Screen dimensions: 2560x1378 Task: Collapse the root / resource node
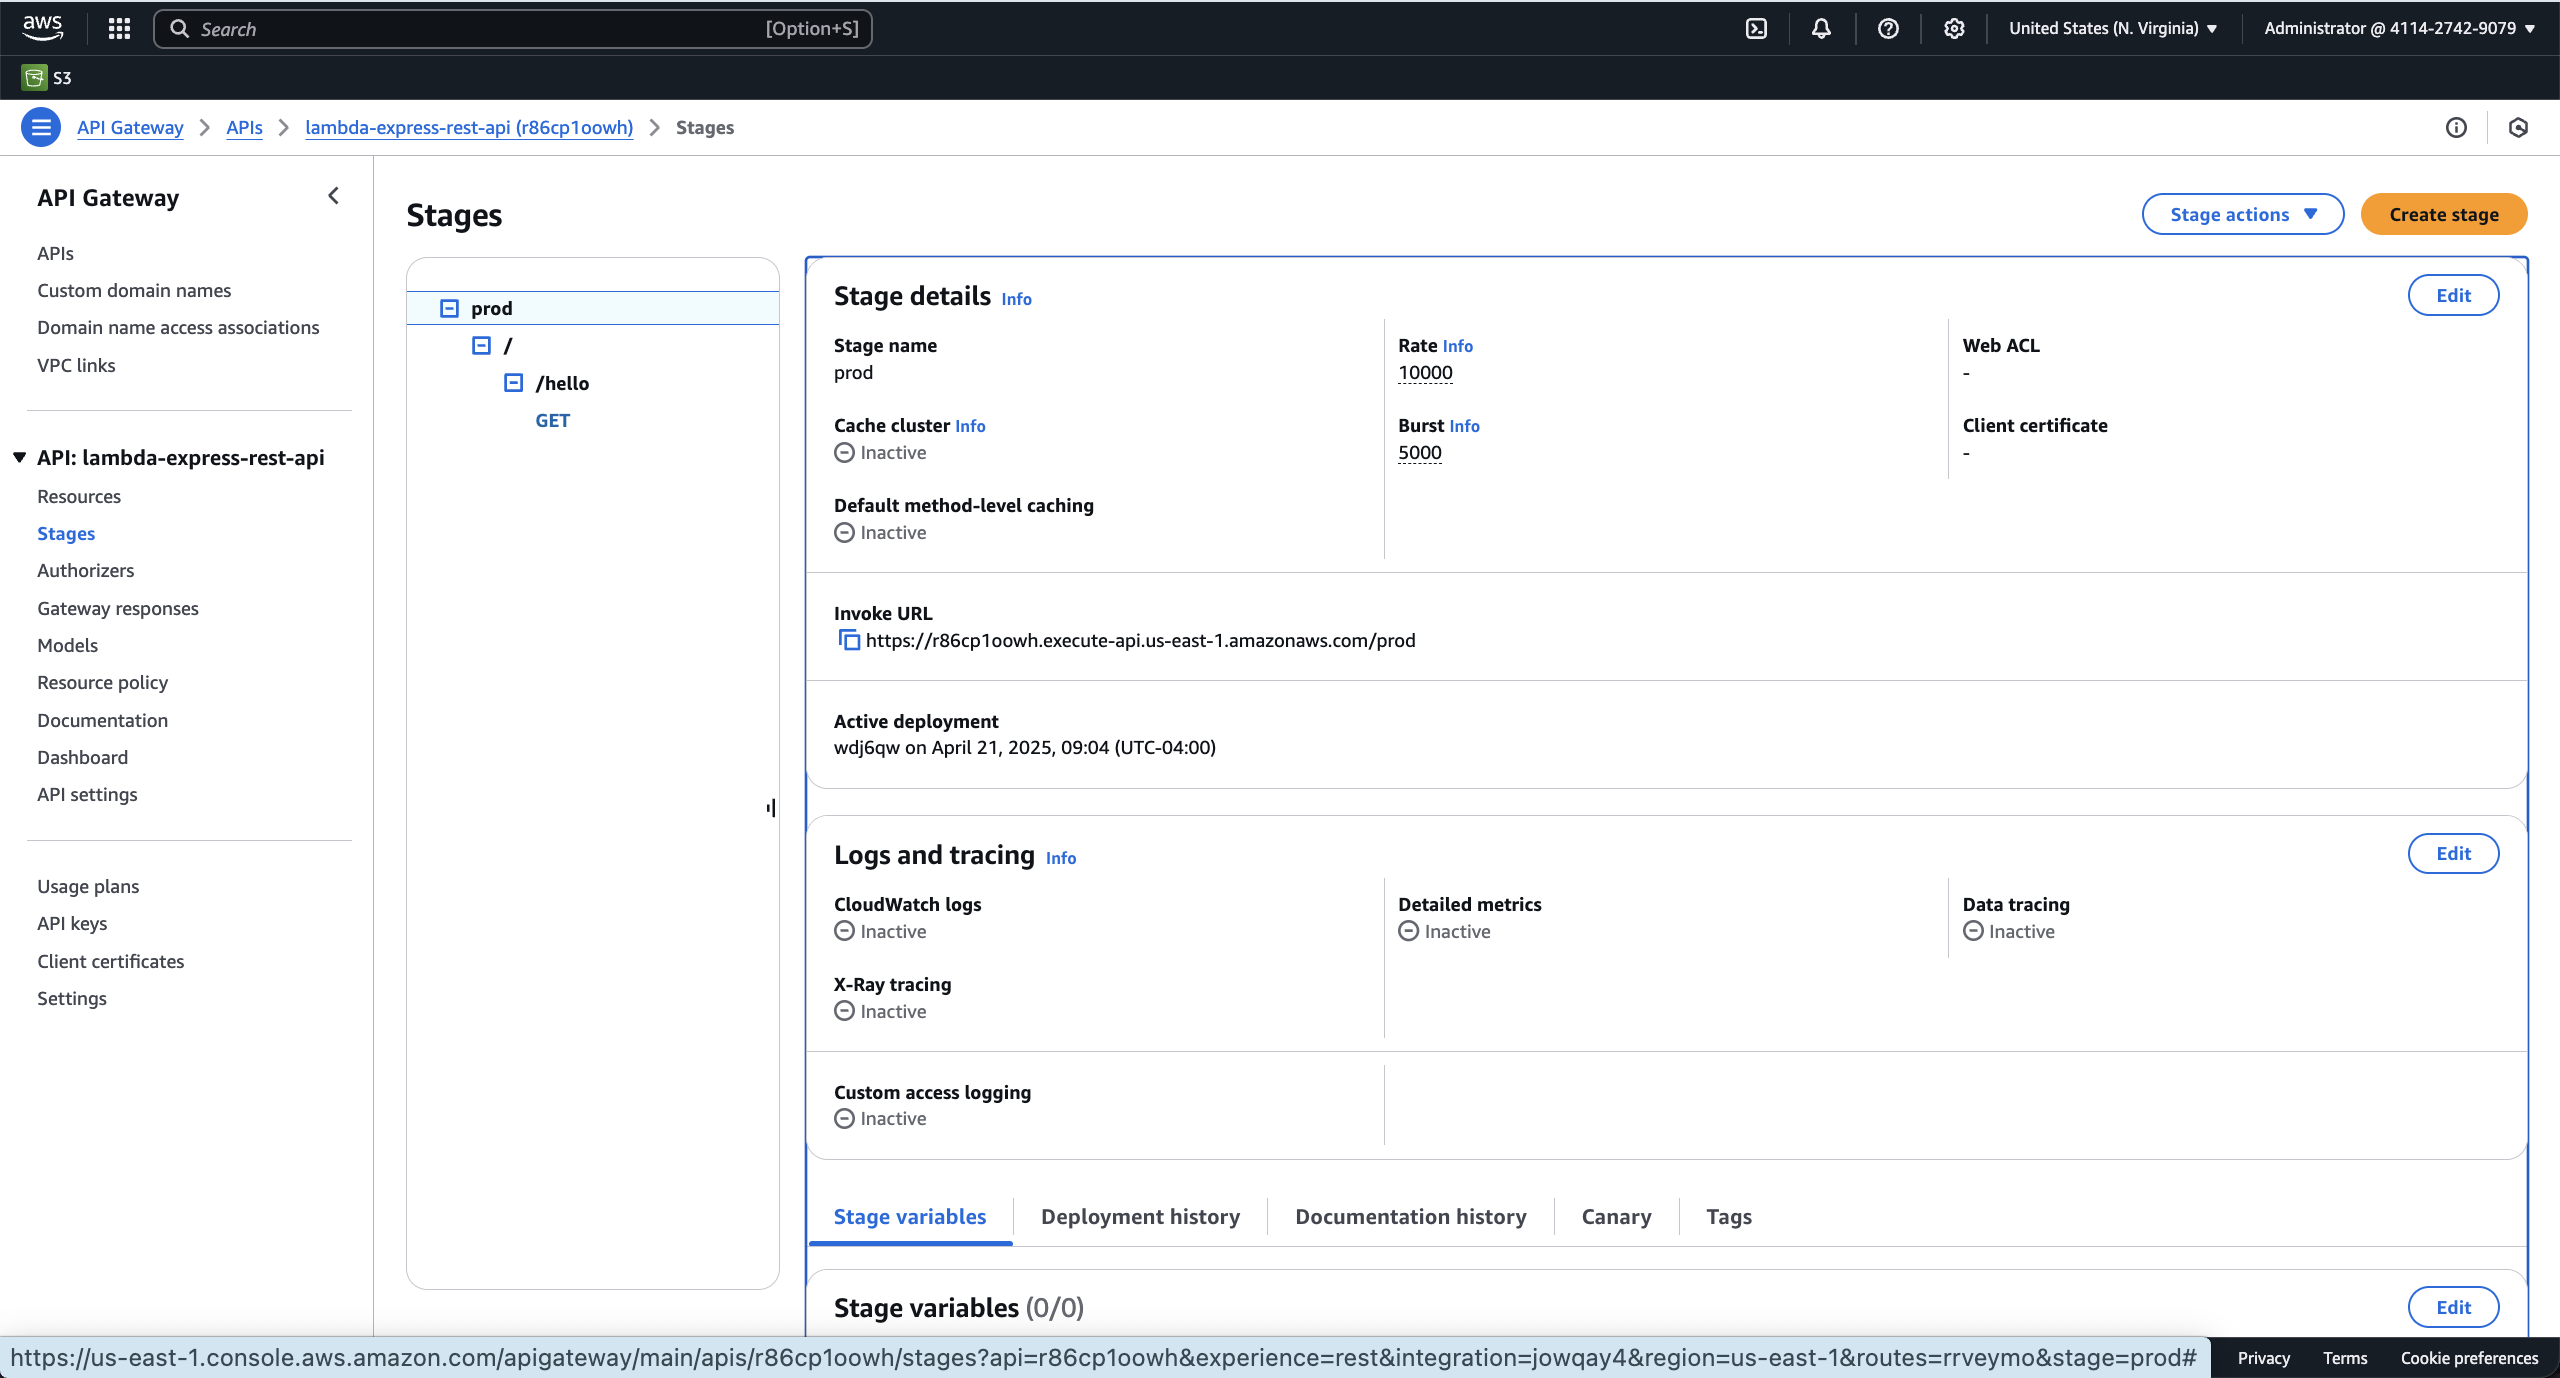481,345
